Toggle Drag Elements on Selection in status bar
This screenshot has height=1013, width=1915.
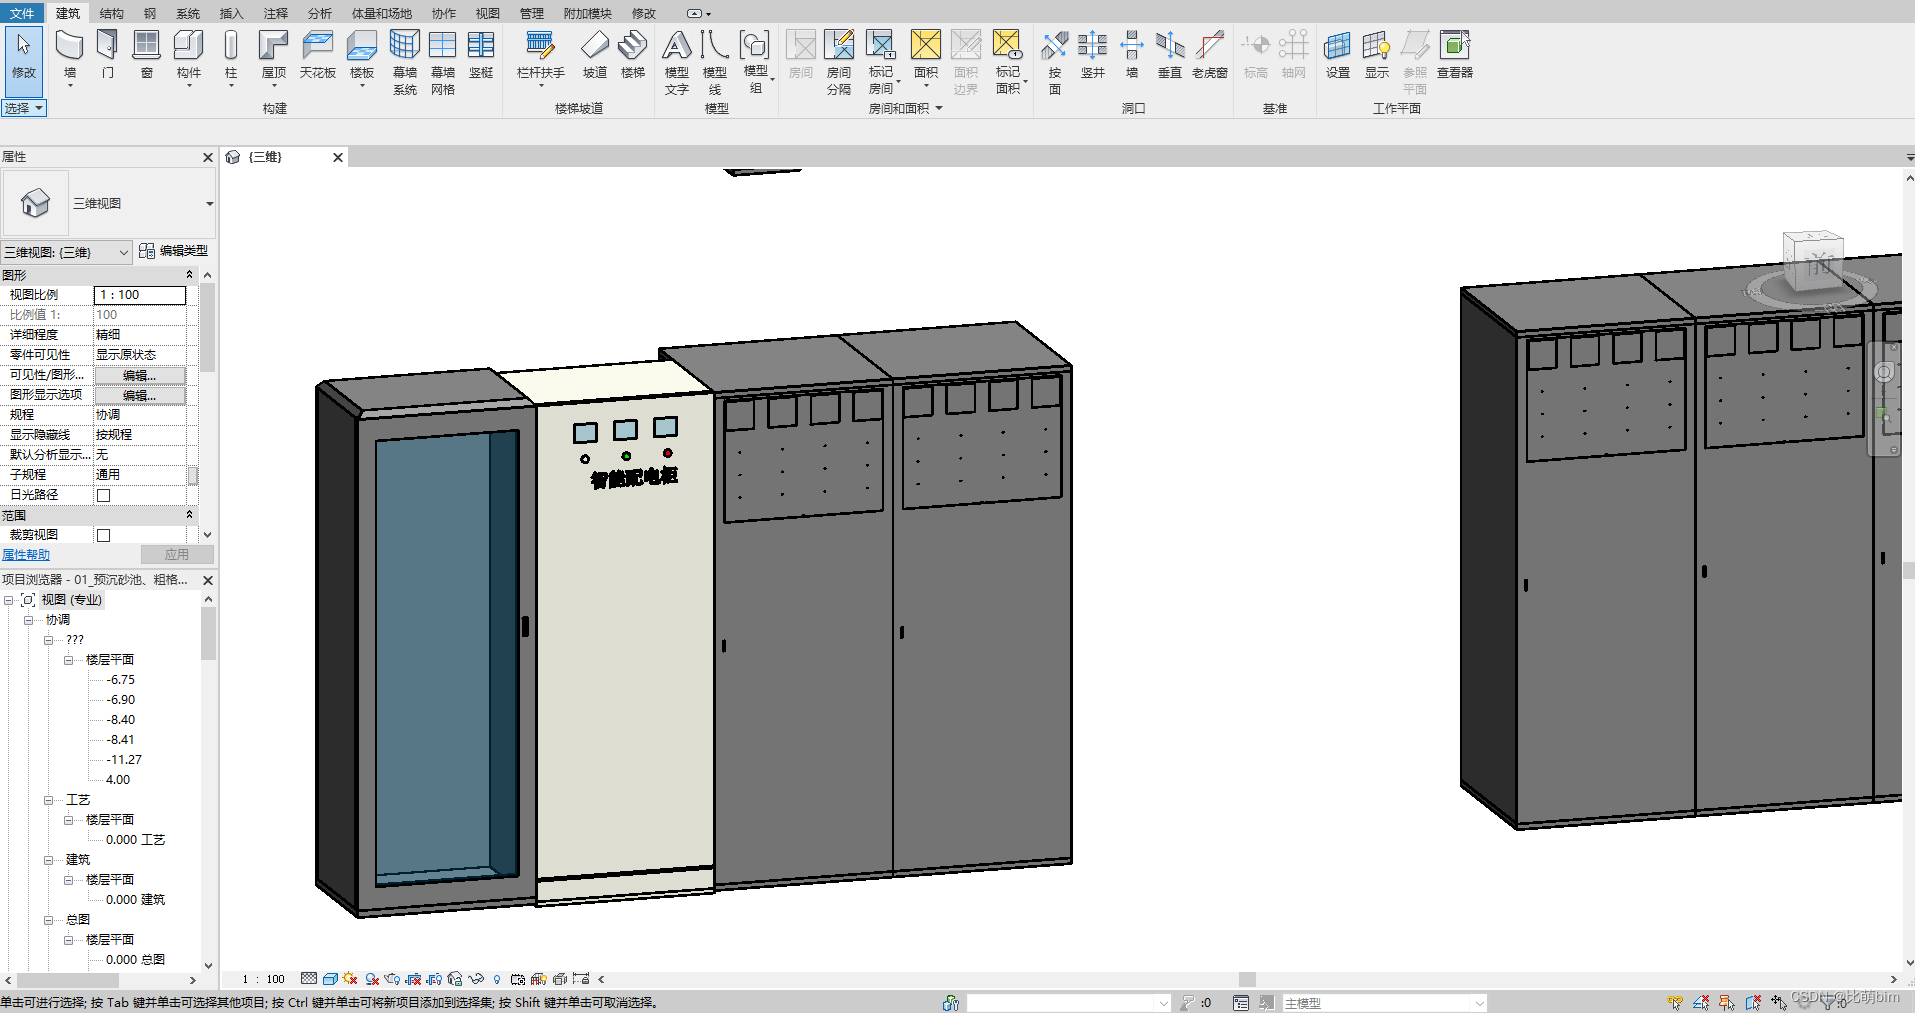tap(1779, 1002)
